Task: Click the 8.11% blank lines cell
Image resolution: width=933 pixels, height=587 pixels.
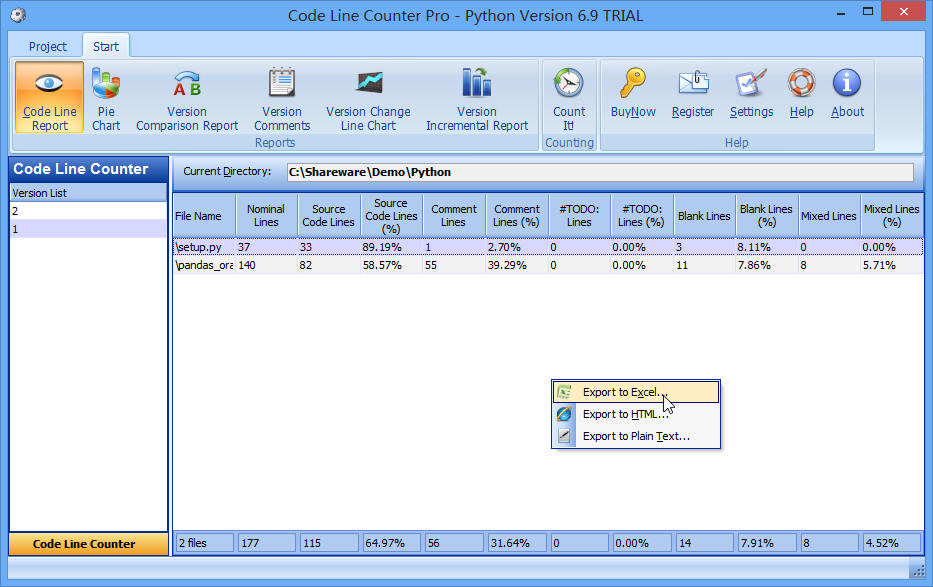Action: coord(766,247)
